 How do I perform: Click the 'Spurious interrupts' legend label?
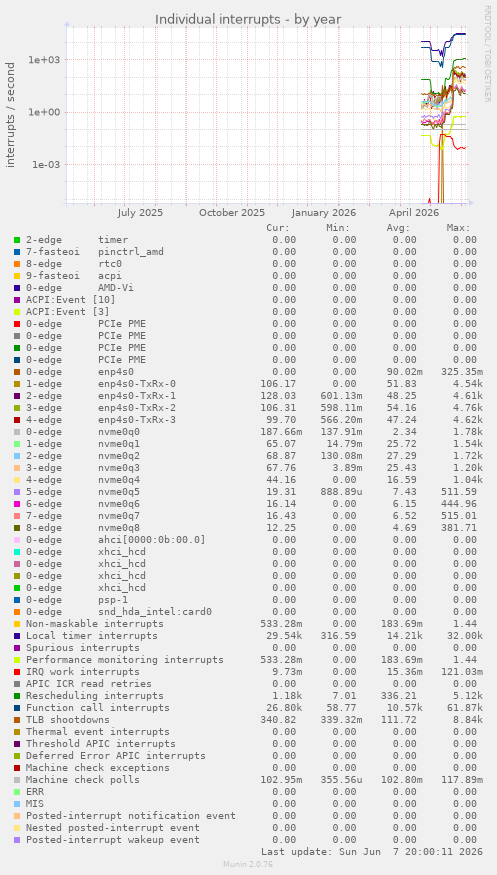[83, 648]
